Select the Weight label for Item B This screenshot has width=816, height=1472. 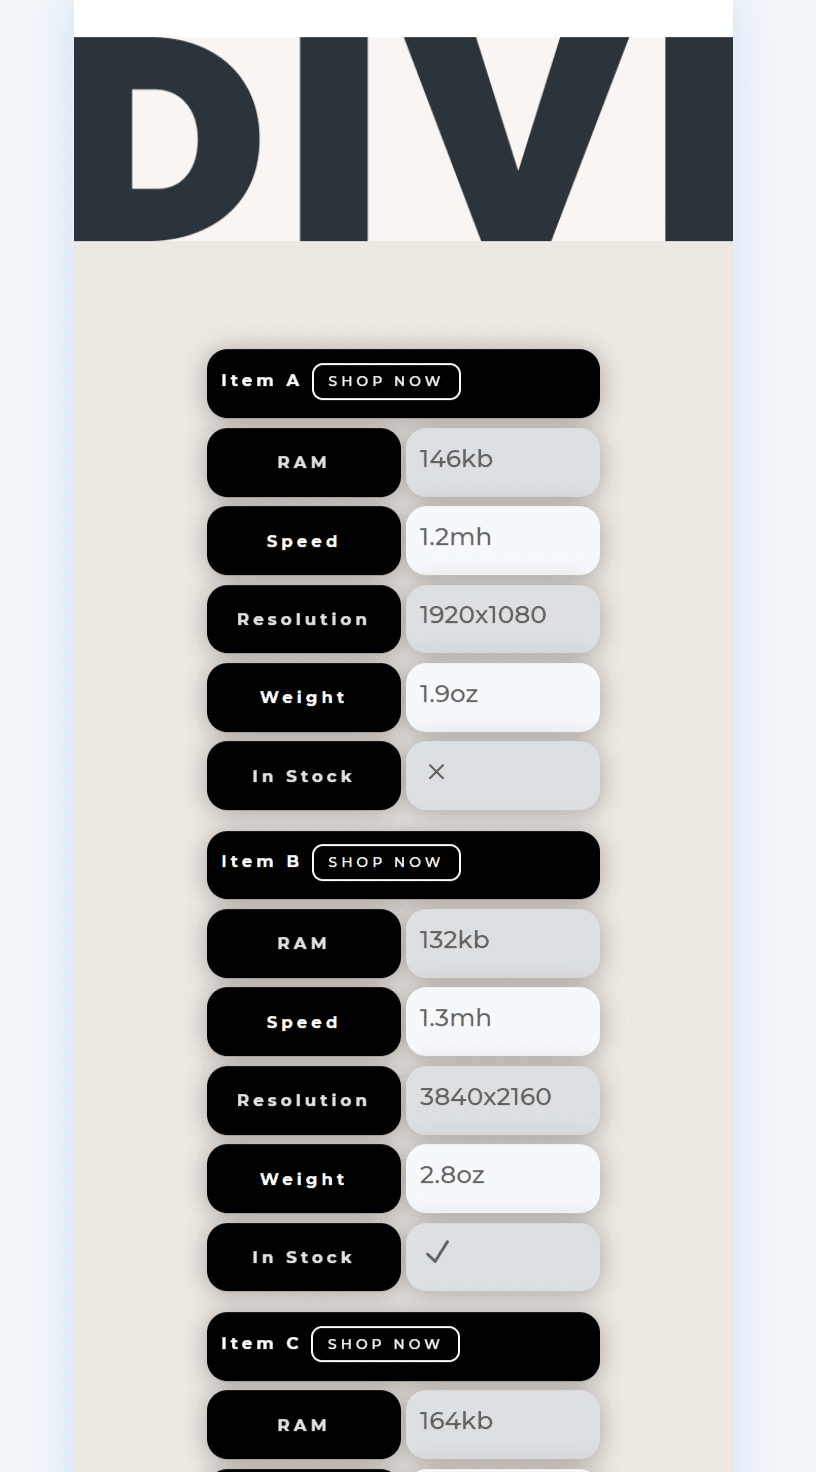303,1178
